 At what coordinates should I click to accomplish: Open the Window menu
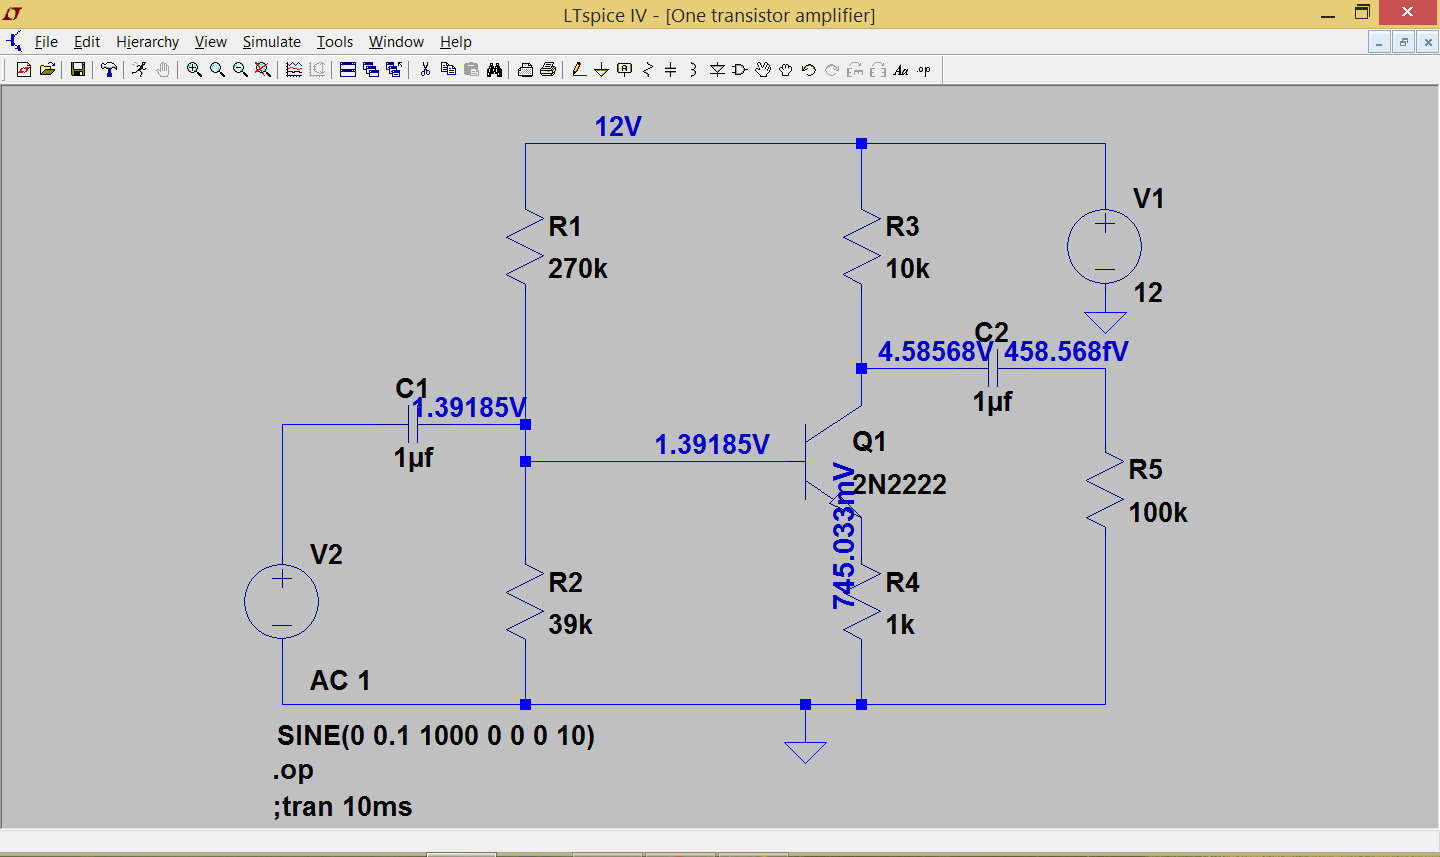click(x=396, y=42)
